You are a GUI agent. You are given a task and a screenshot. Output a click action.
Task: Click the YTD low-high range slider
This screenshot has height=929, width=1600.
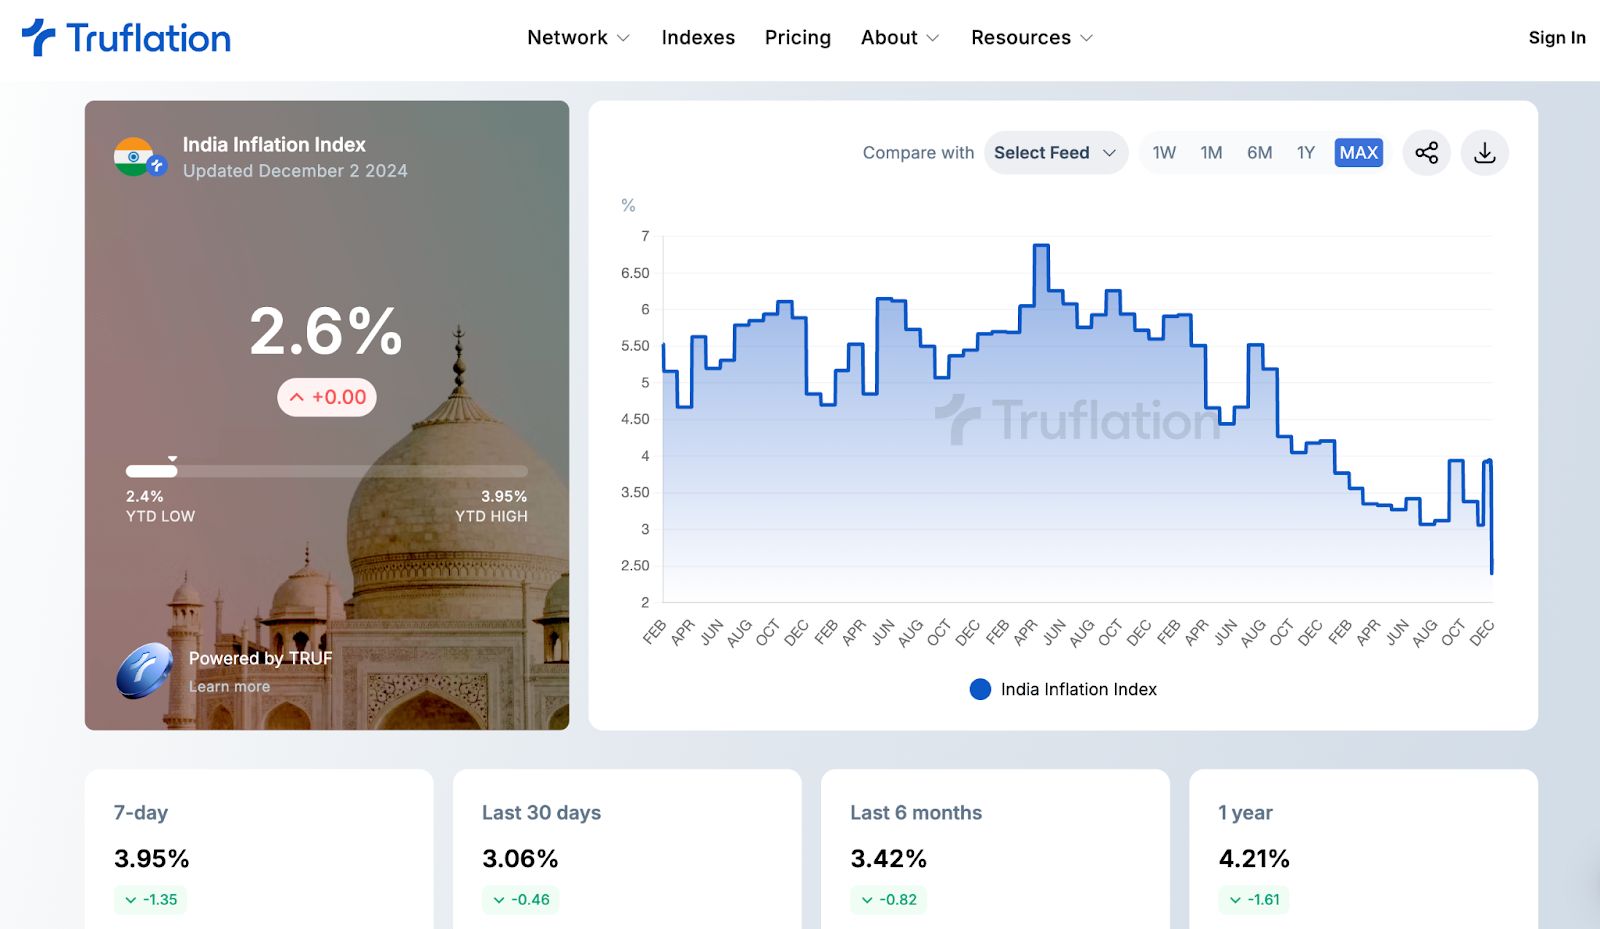pyautogui.click(x=326, y=471)
